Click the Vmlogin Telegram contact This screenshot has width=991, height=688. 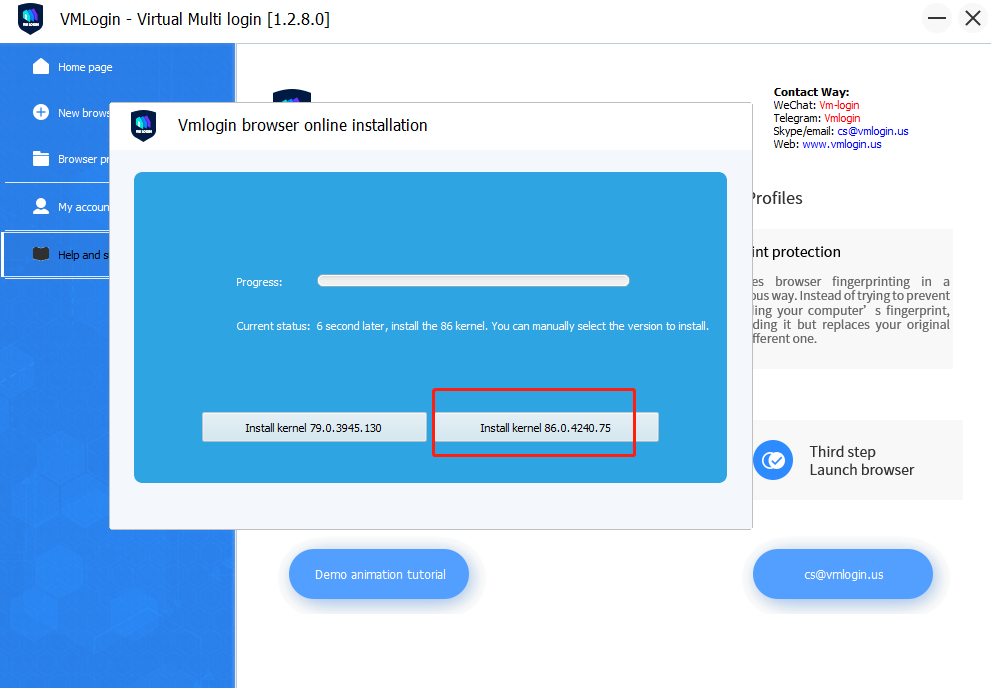coord(842,118)
